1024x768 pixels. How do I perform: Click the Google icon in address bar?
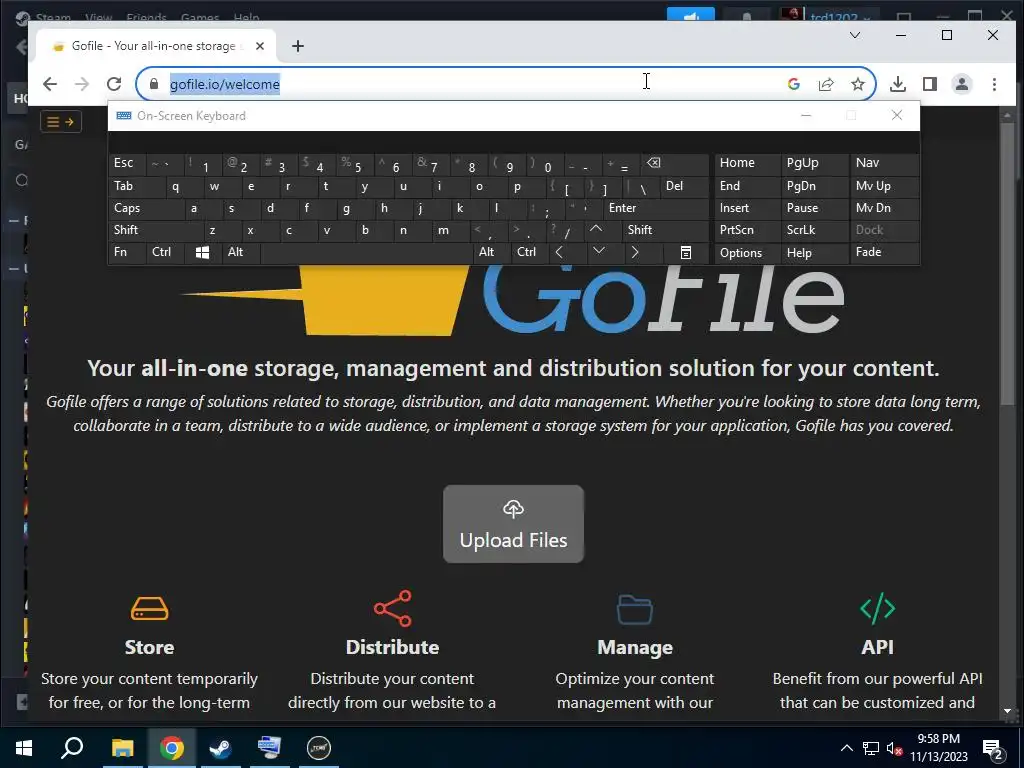tap(793, 84)
